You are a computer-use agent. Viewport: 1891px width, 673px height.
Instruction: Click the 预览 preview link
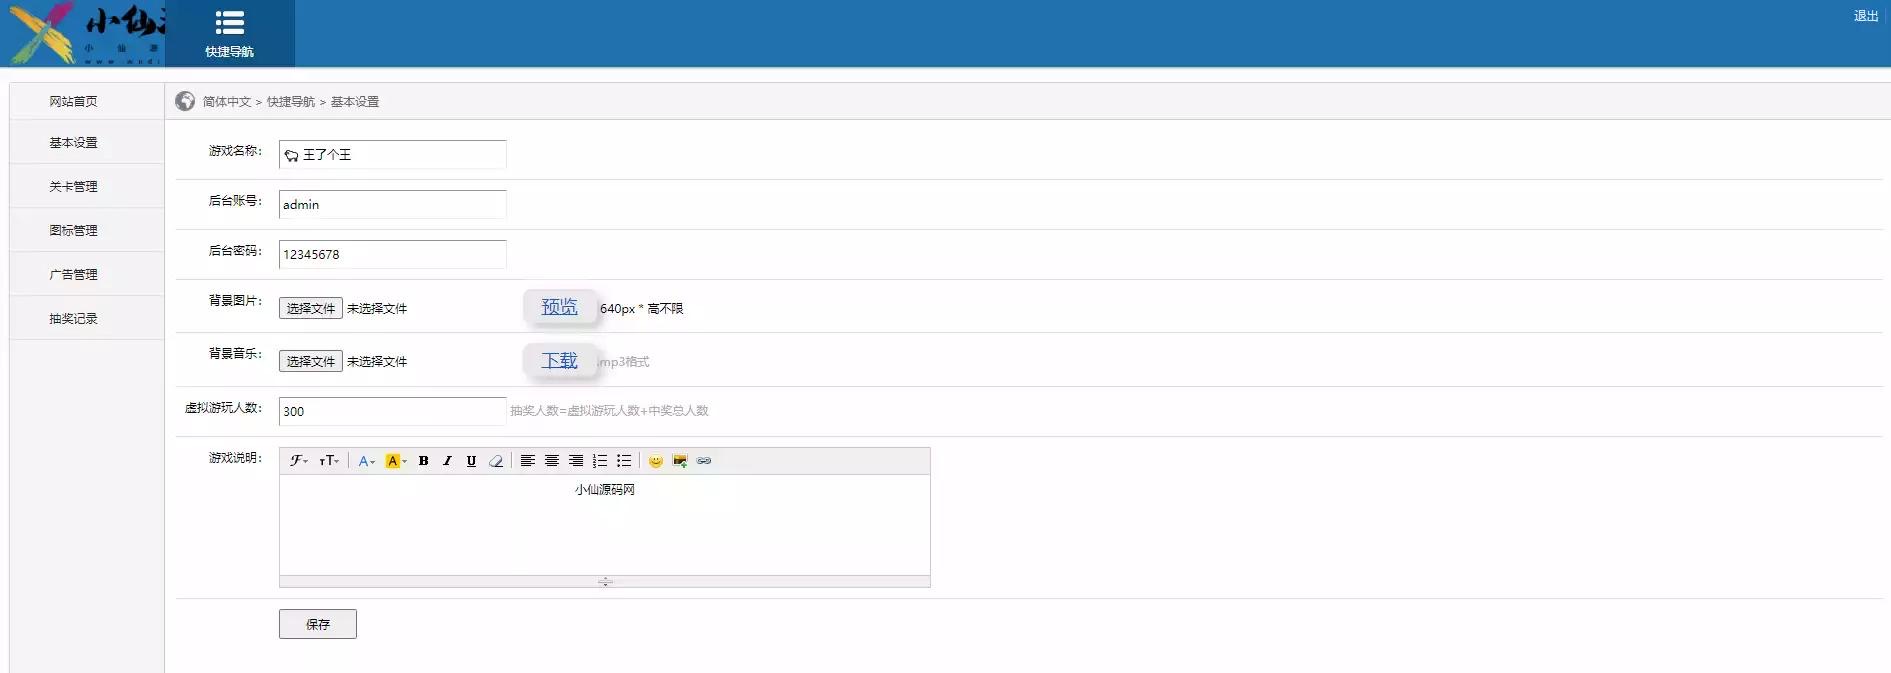pos(560,307)
